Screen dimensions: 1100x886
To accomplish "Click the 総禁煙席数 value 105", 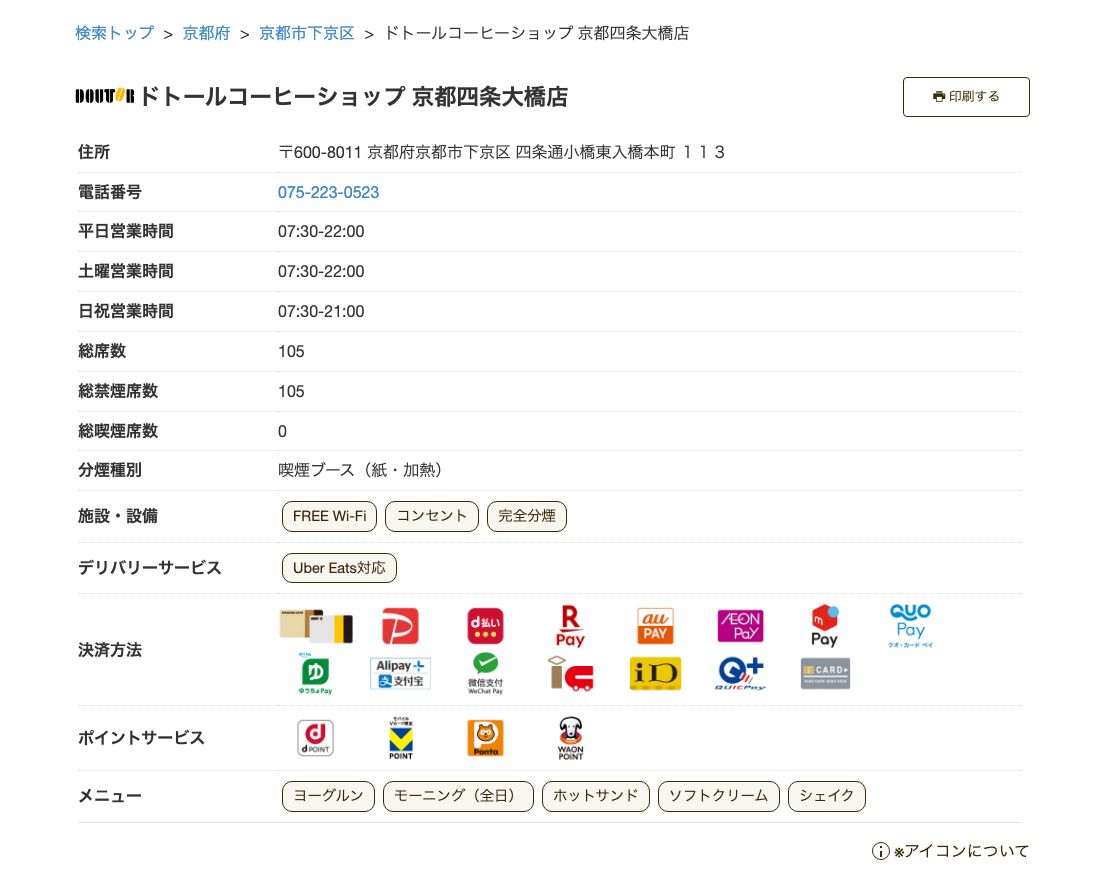I will point(291,391).
